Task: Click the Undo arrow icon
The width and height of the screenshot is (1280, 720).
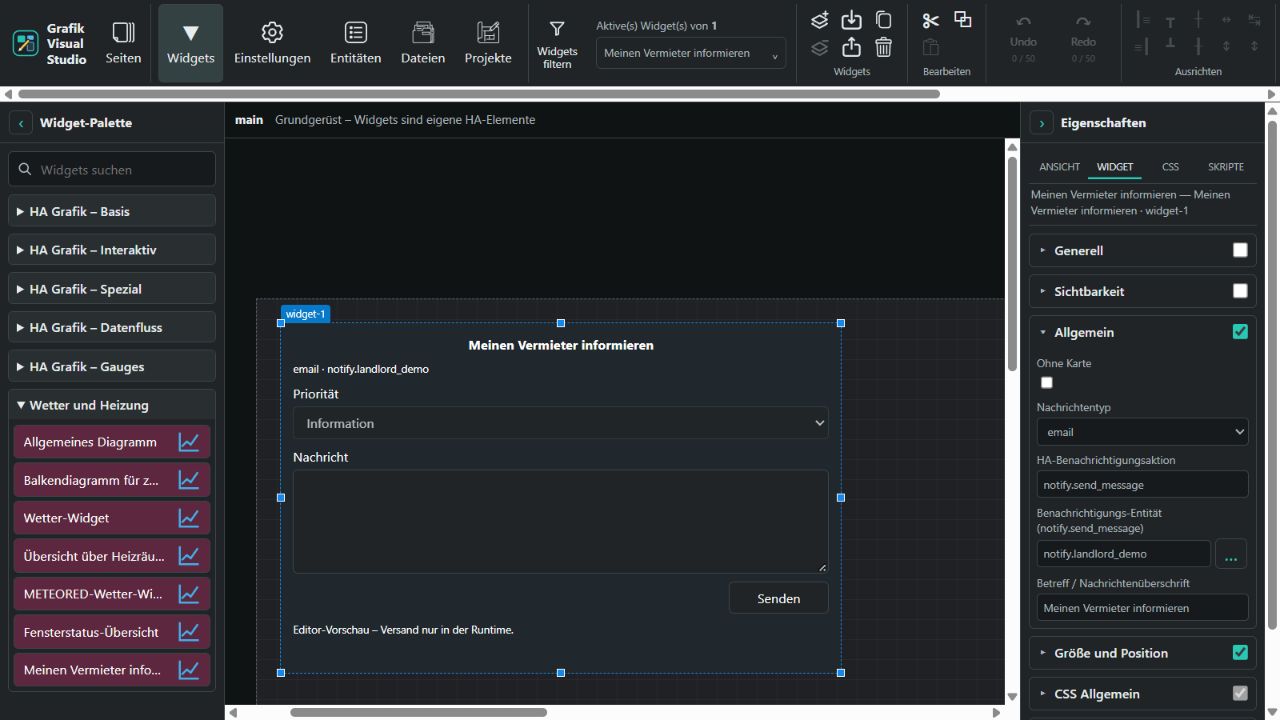Action: [1023, 22]
